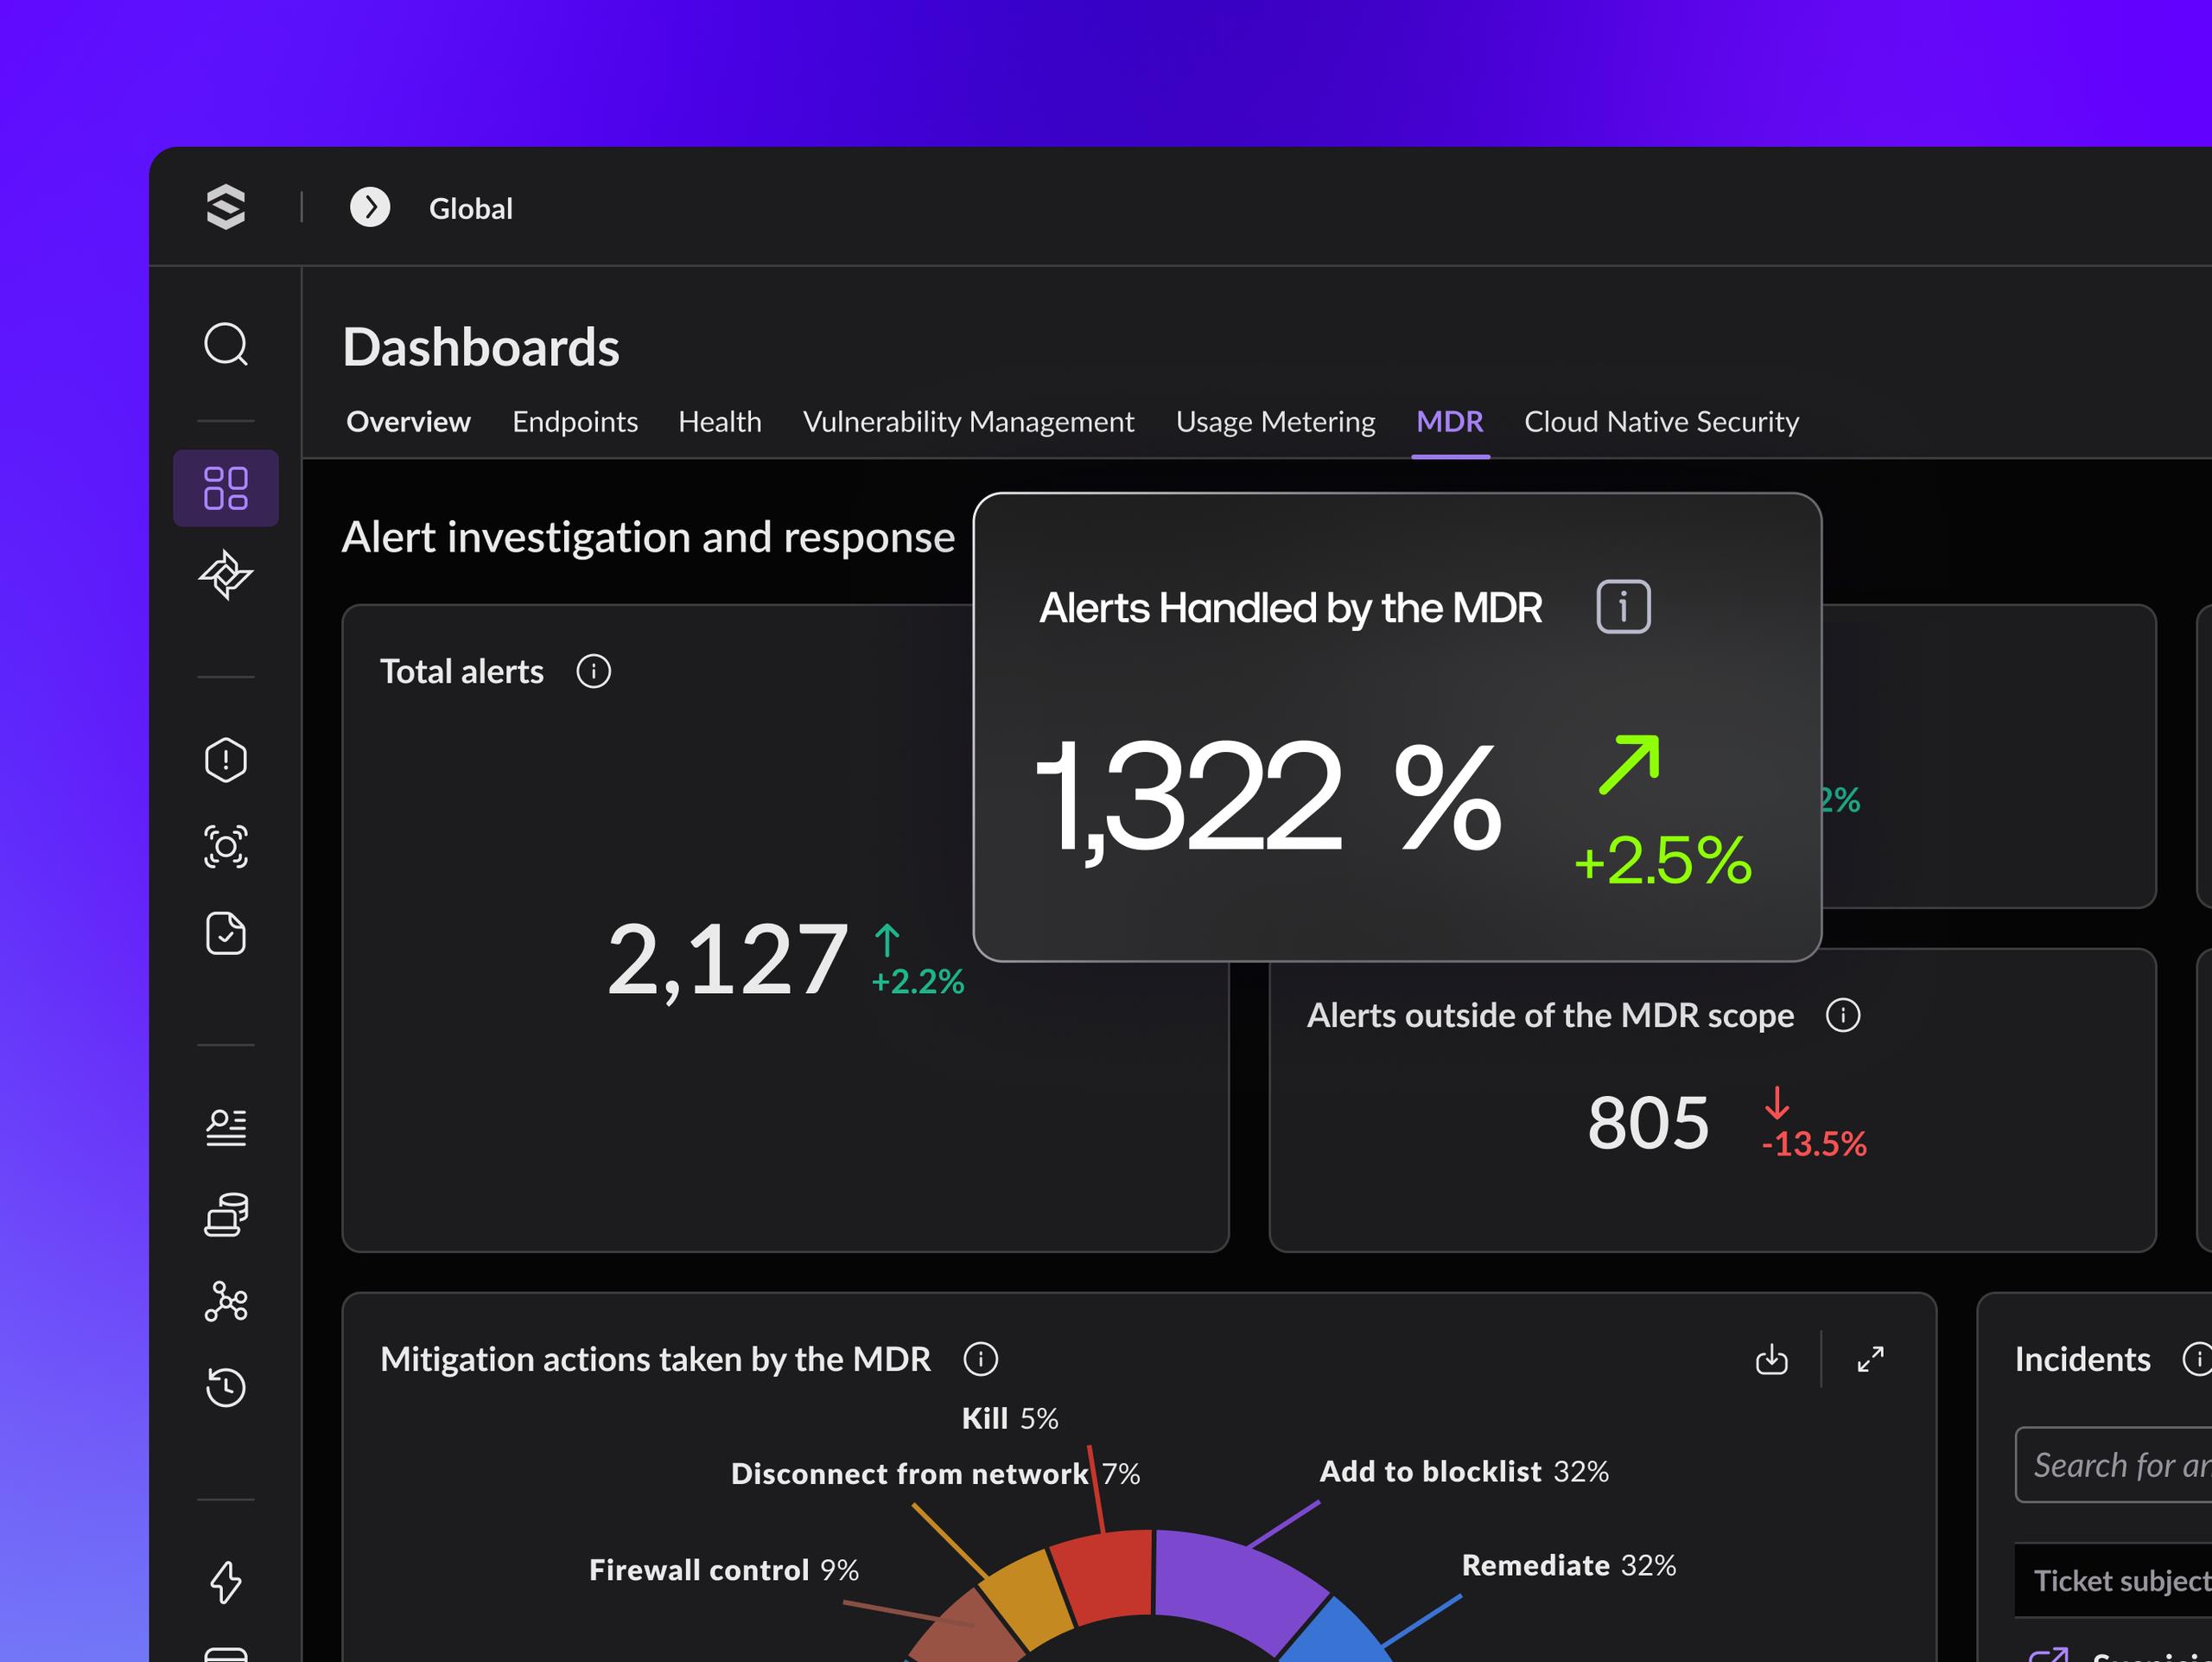Click the Global scope label

471,208
